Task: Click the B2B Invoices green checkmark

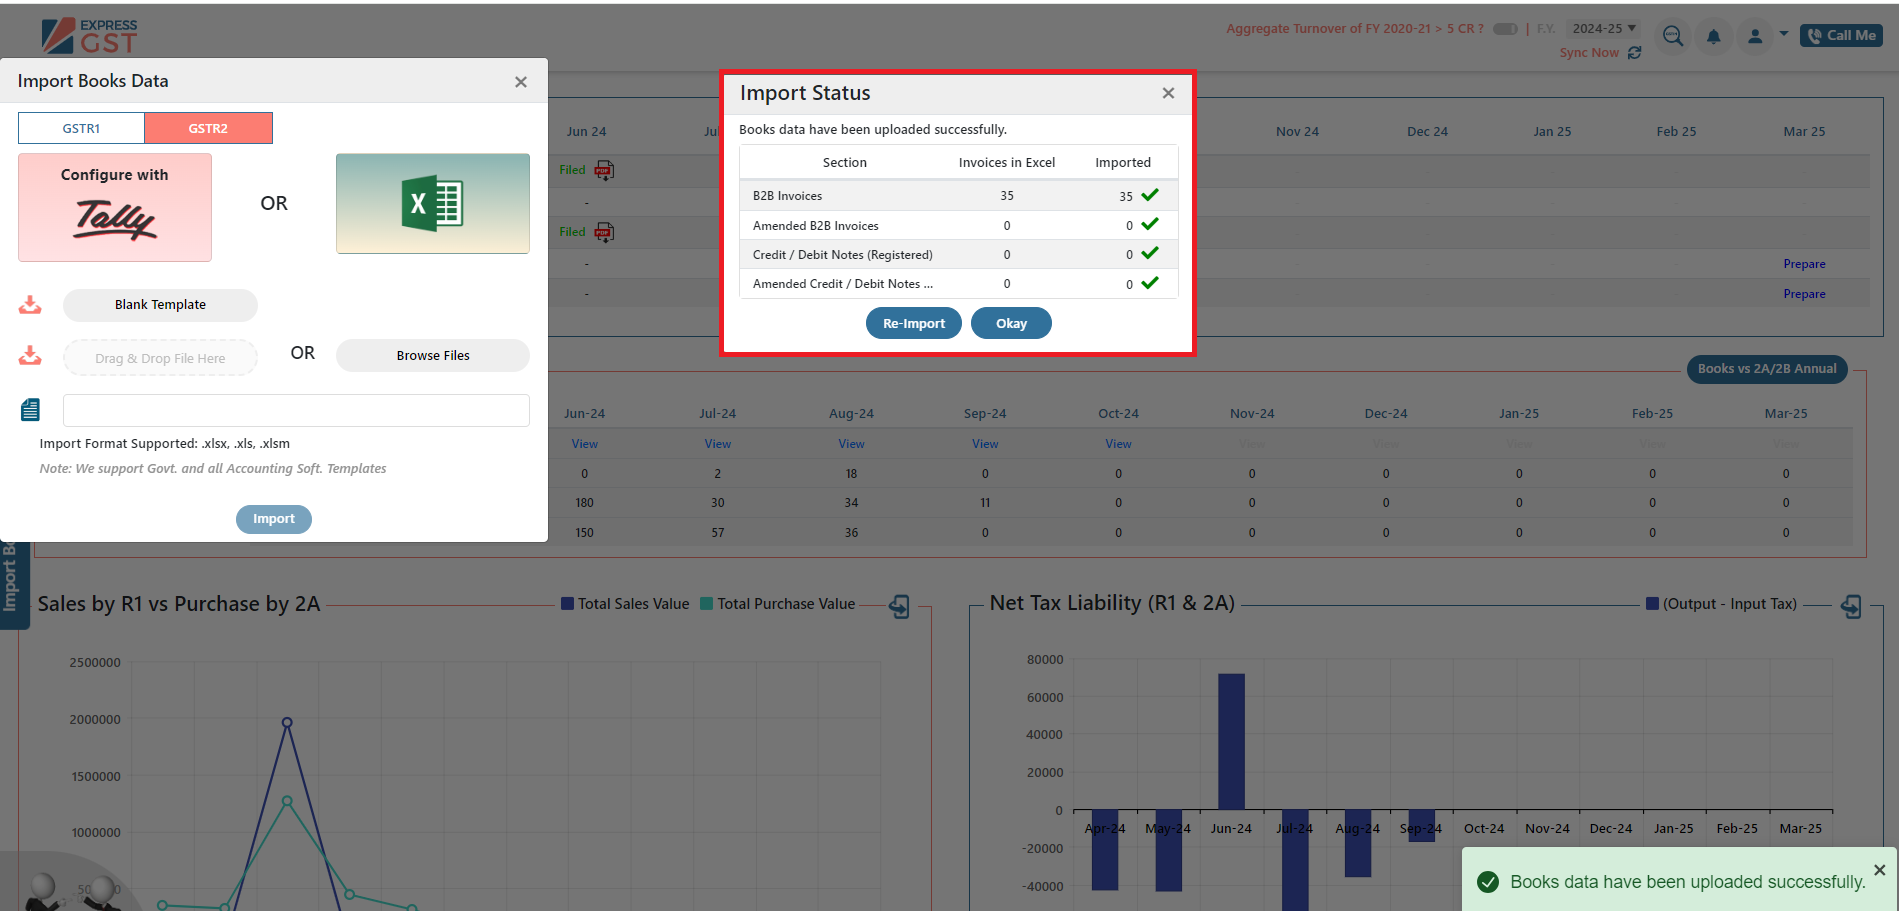Action: point(1150,195)
